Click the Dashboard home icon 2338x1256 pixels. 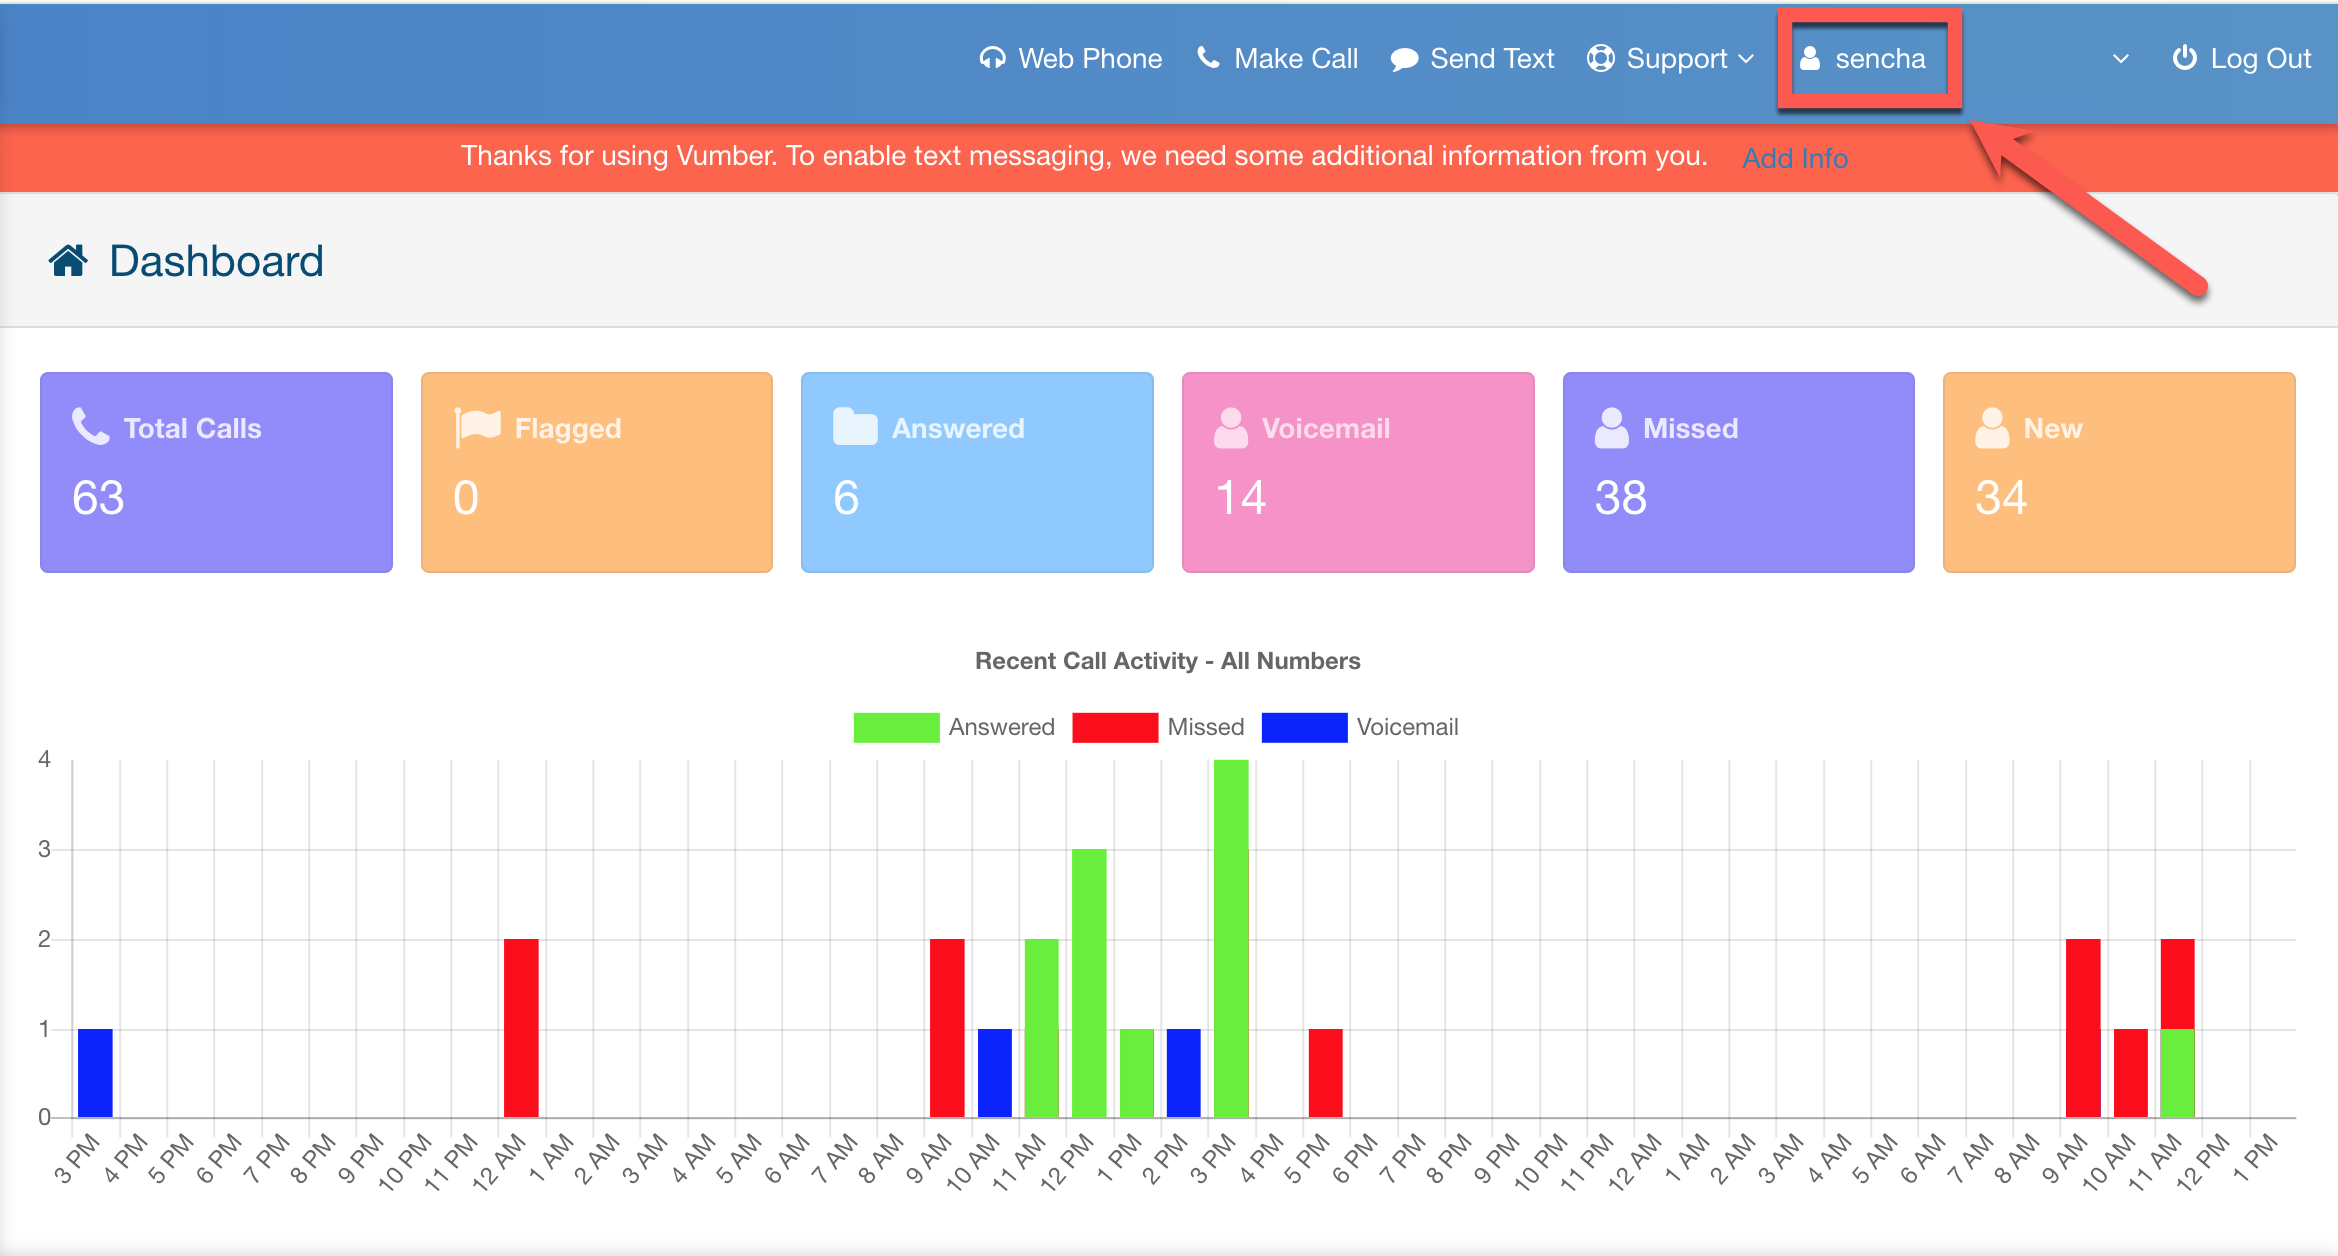68,261
